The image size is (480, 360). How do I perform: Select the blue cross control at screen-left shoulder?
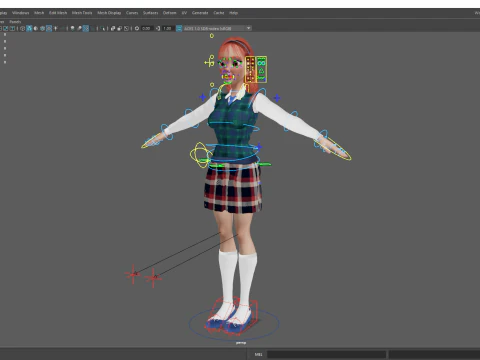(203, 97)
